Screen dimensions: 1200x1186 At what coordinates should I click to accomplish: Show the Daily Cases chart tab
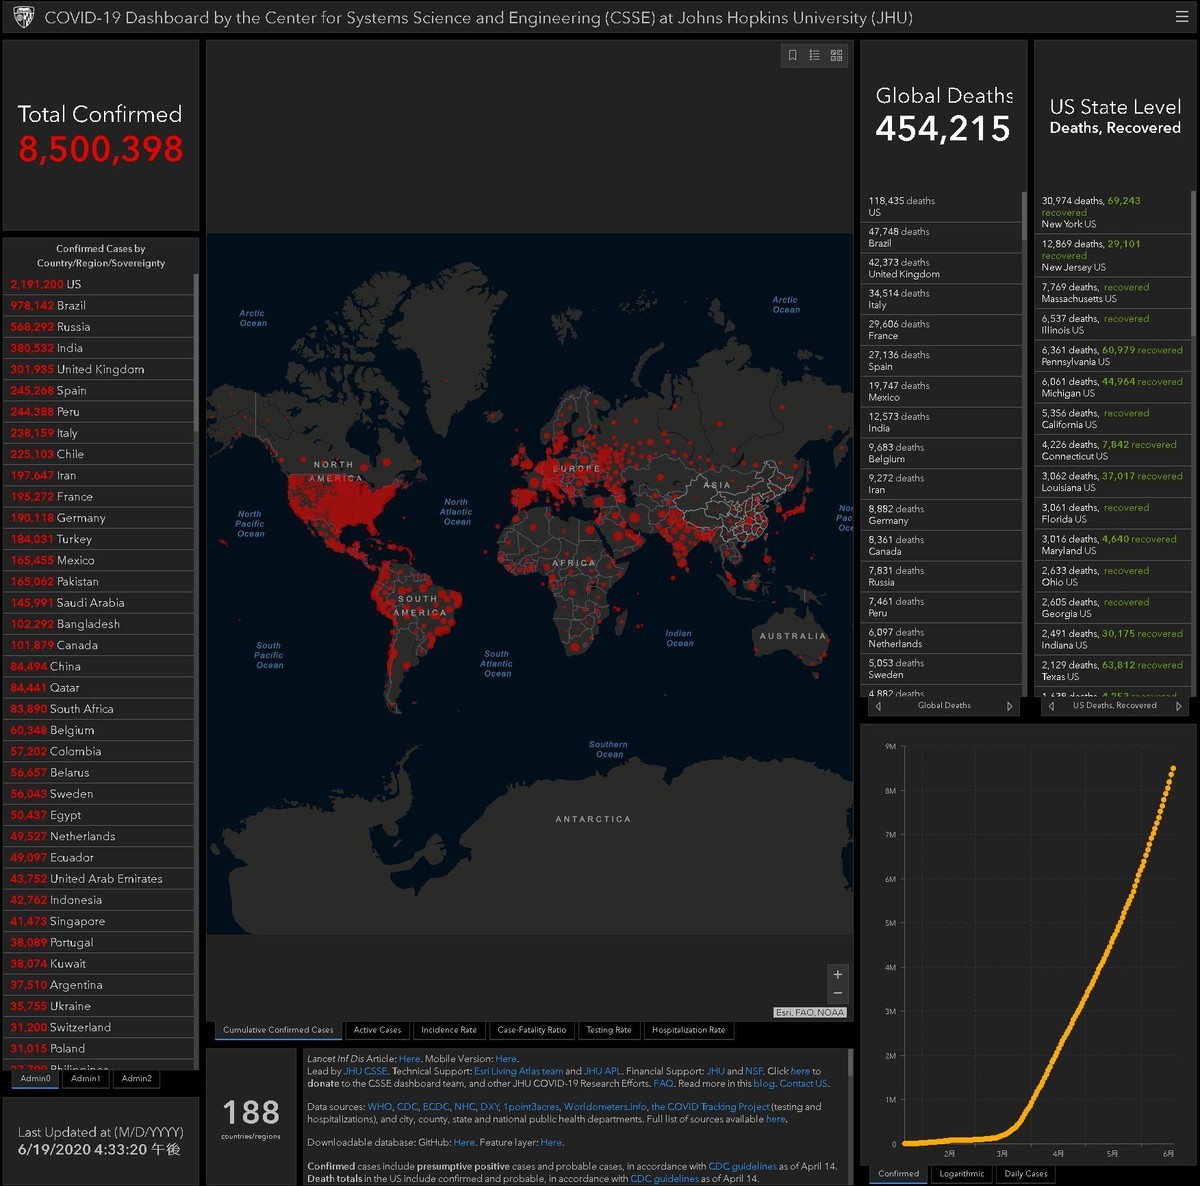point(1026,1174)
